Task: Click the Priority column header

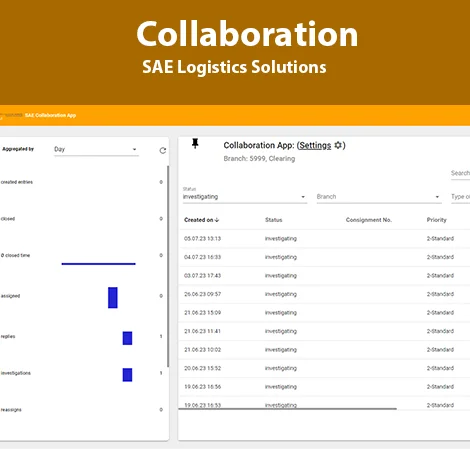Action: pyautogui.click(x=436, y=220)
